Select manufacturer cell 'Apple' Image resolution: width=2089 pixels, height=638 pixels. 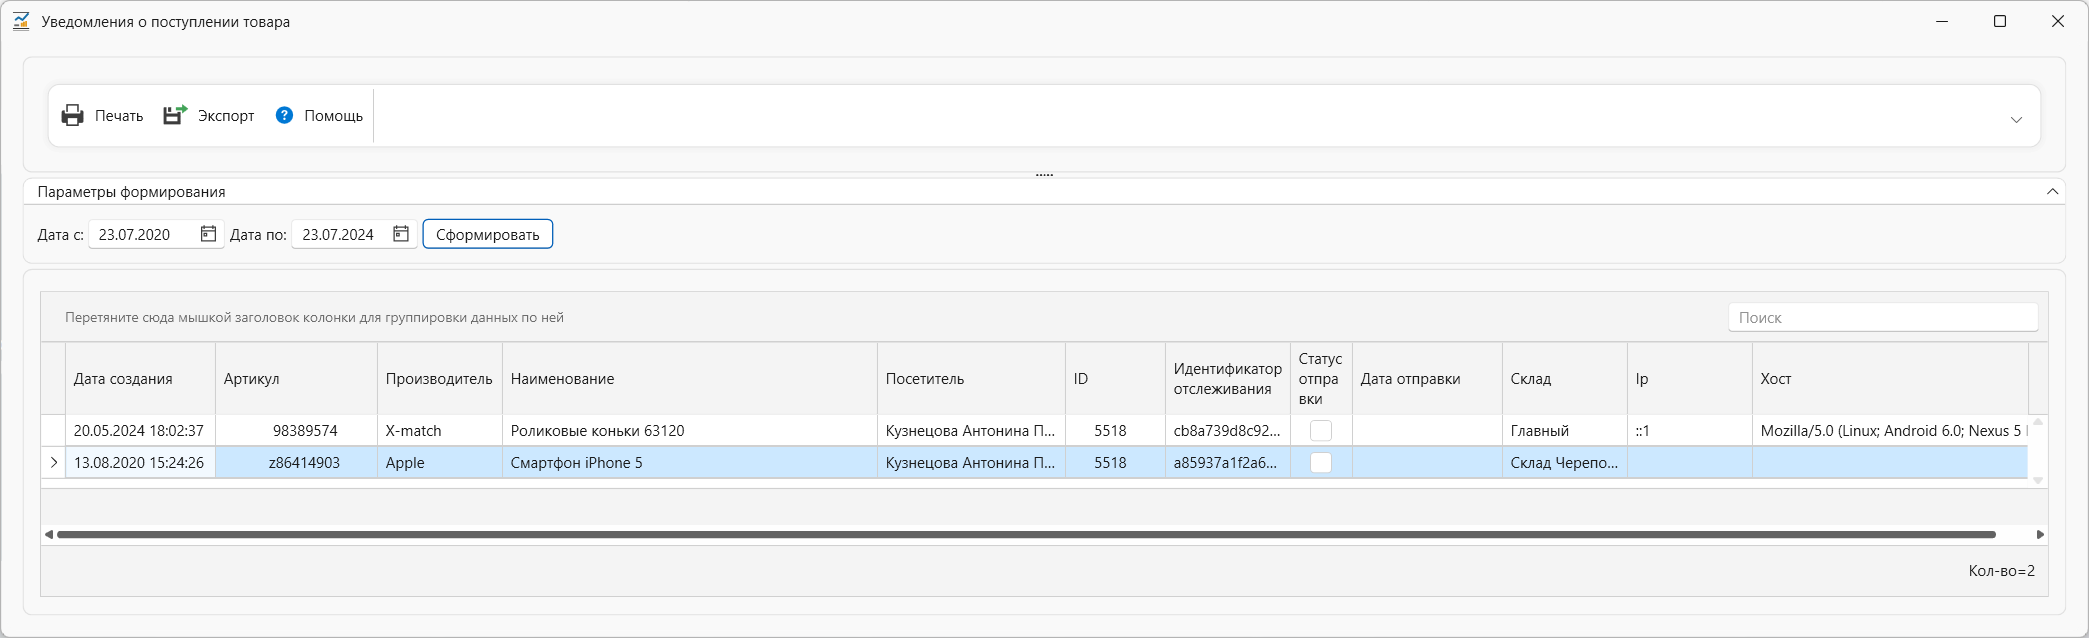pos(440,463)
